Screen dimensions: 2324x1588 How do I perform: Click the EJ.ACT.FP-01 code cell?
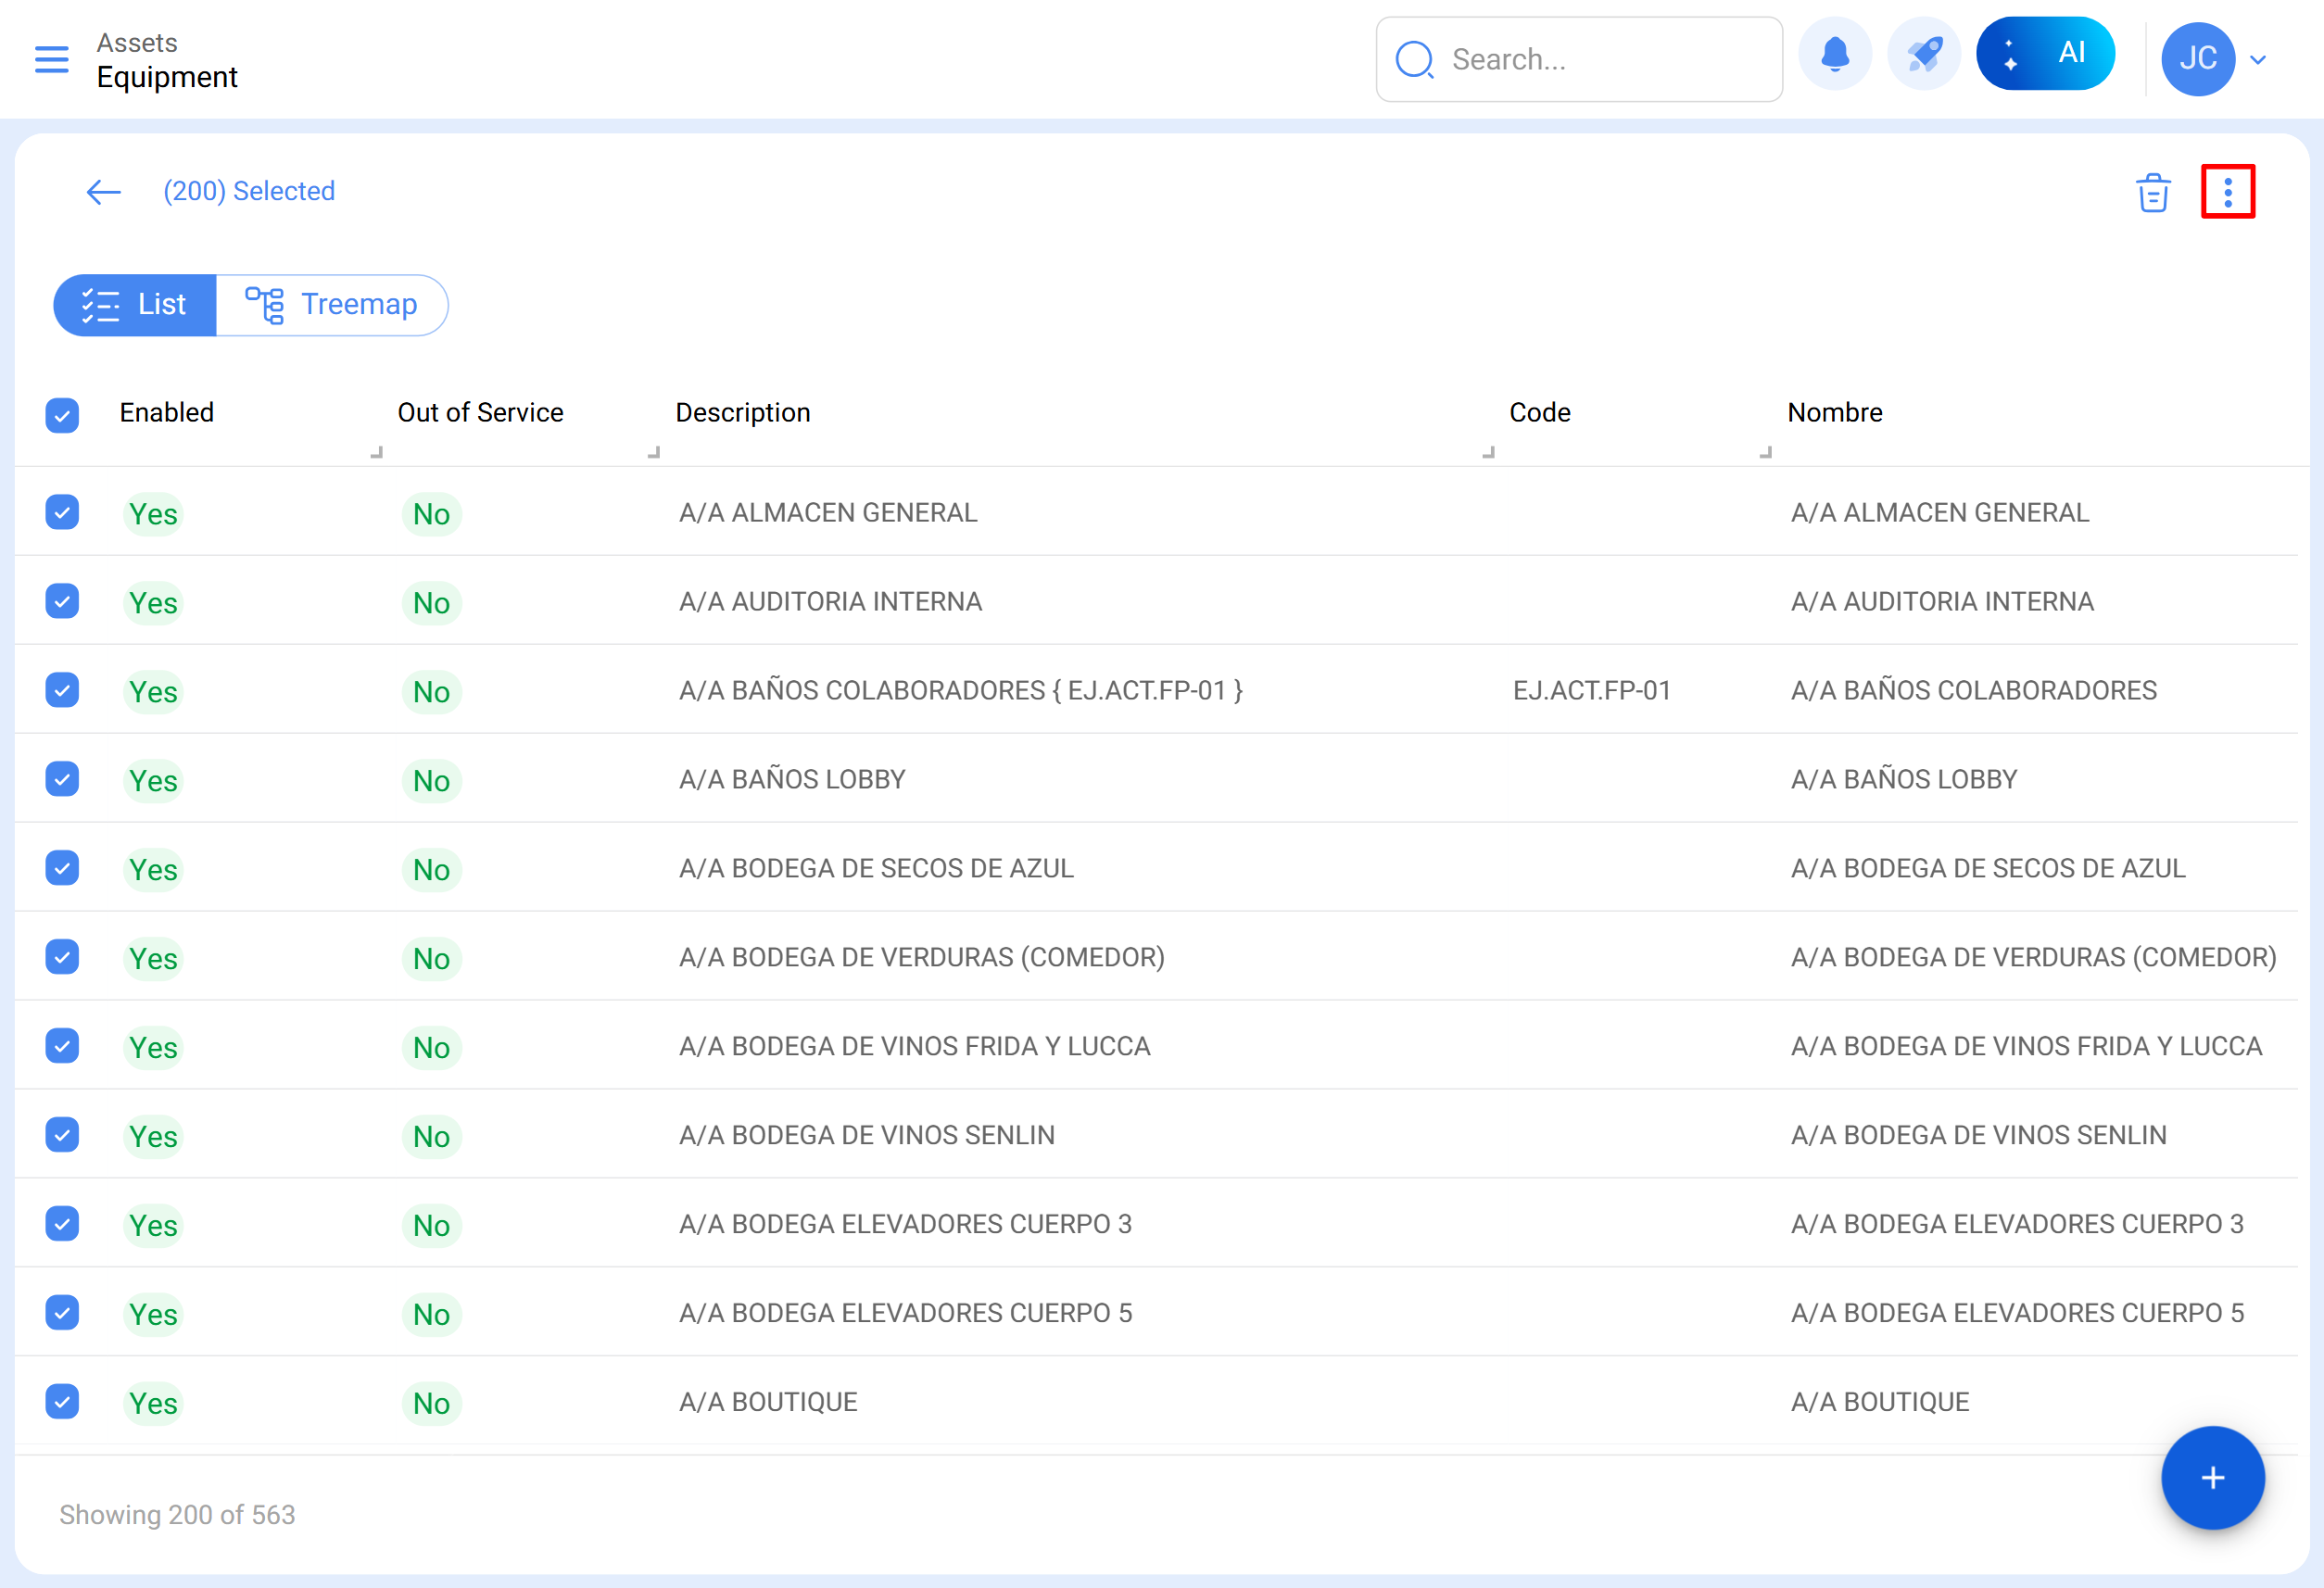click(1591, 690)
